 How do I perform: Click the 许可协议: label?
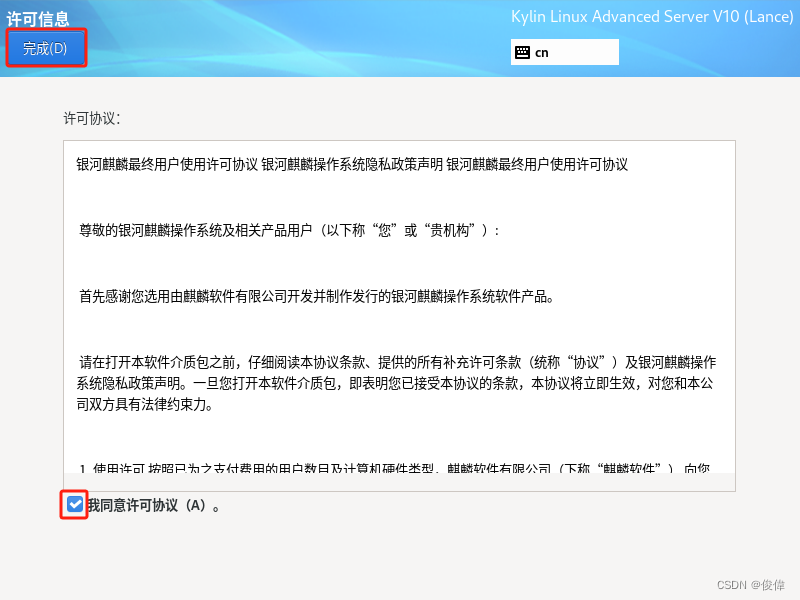click(x=92, y=118)
